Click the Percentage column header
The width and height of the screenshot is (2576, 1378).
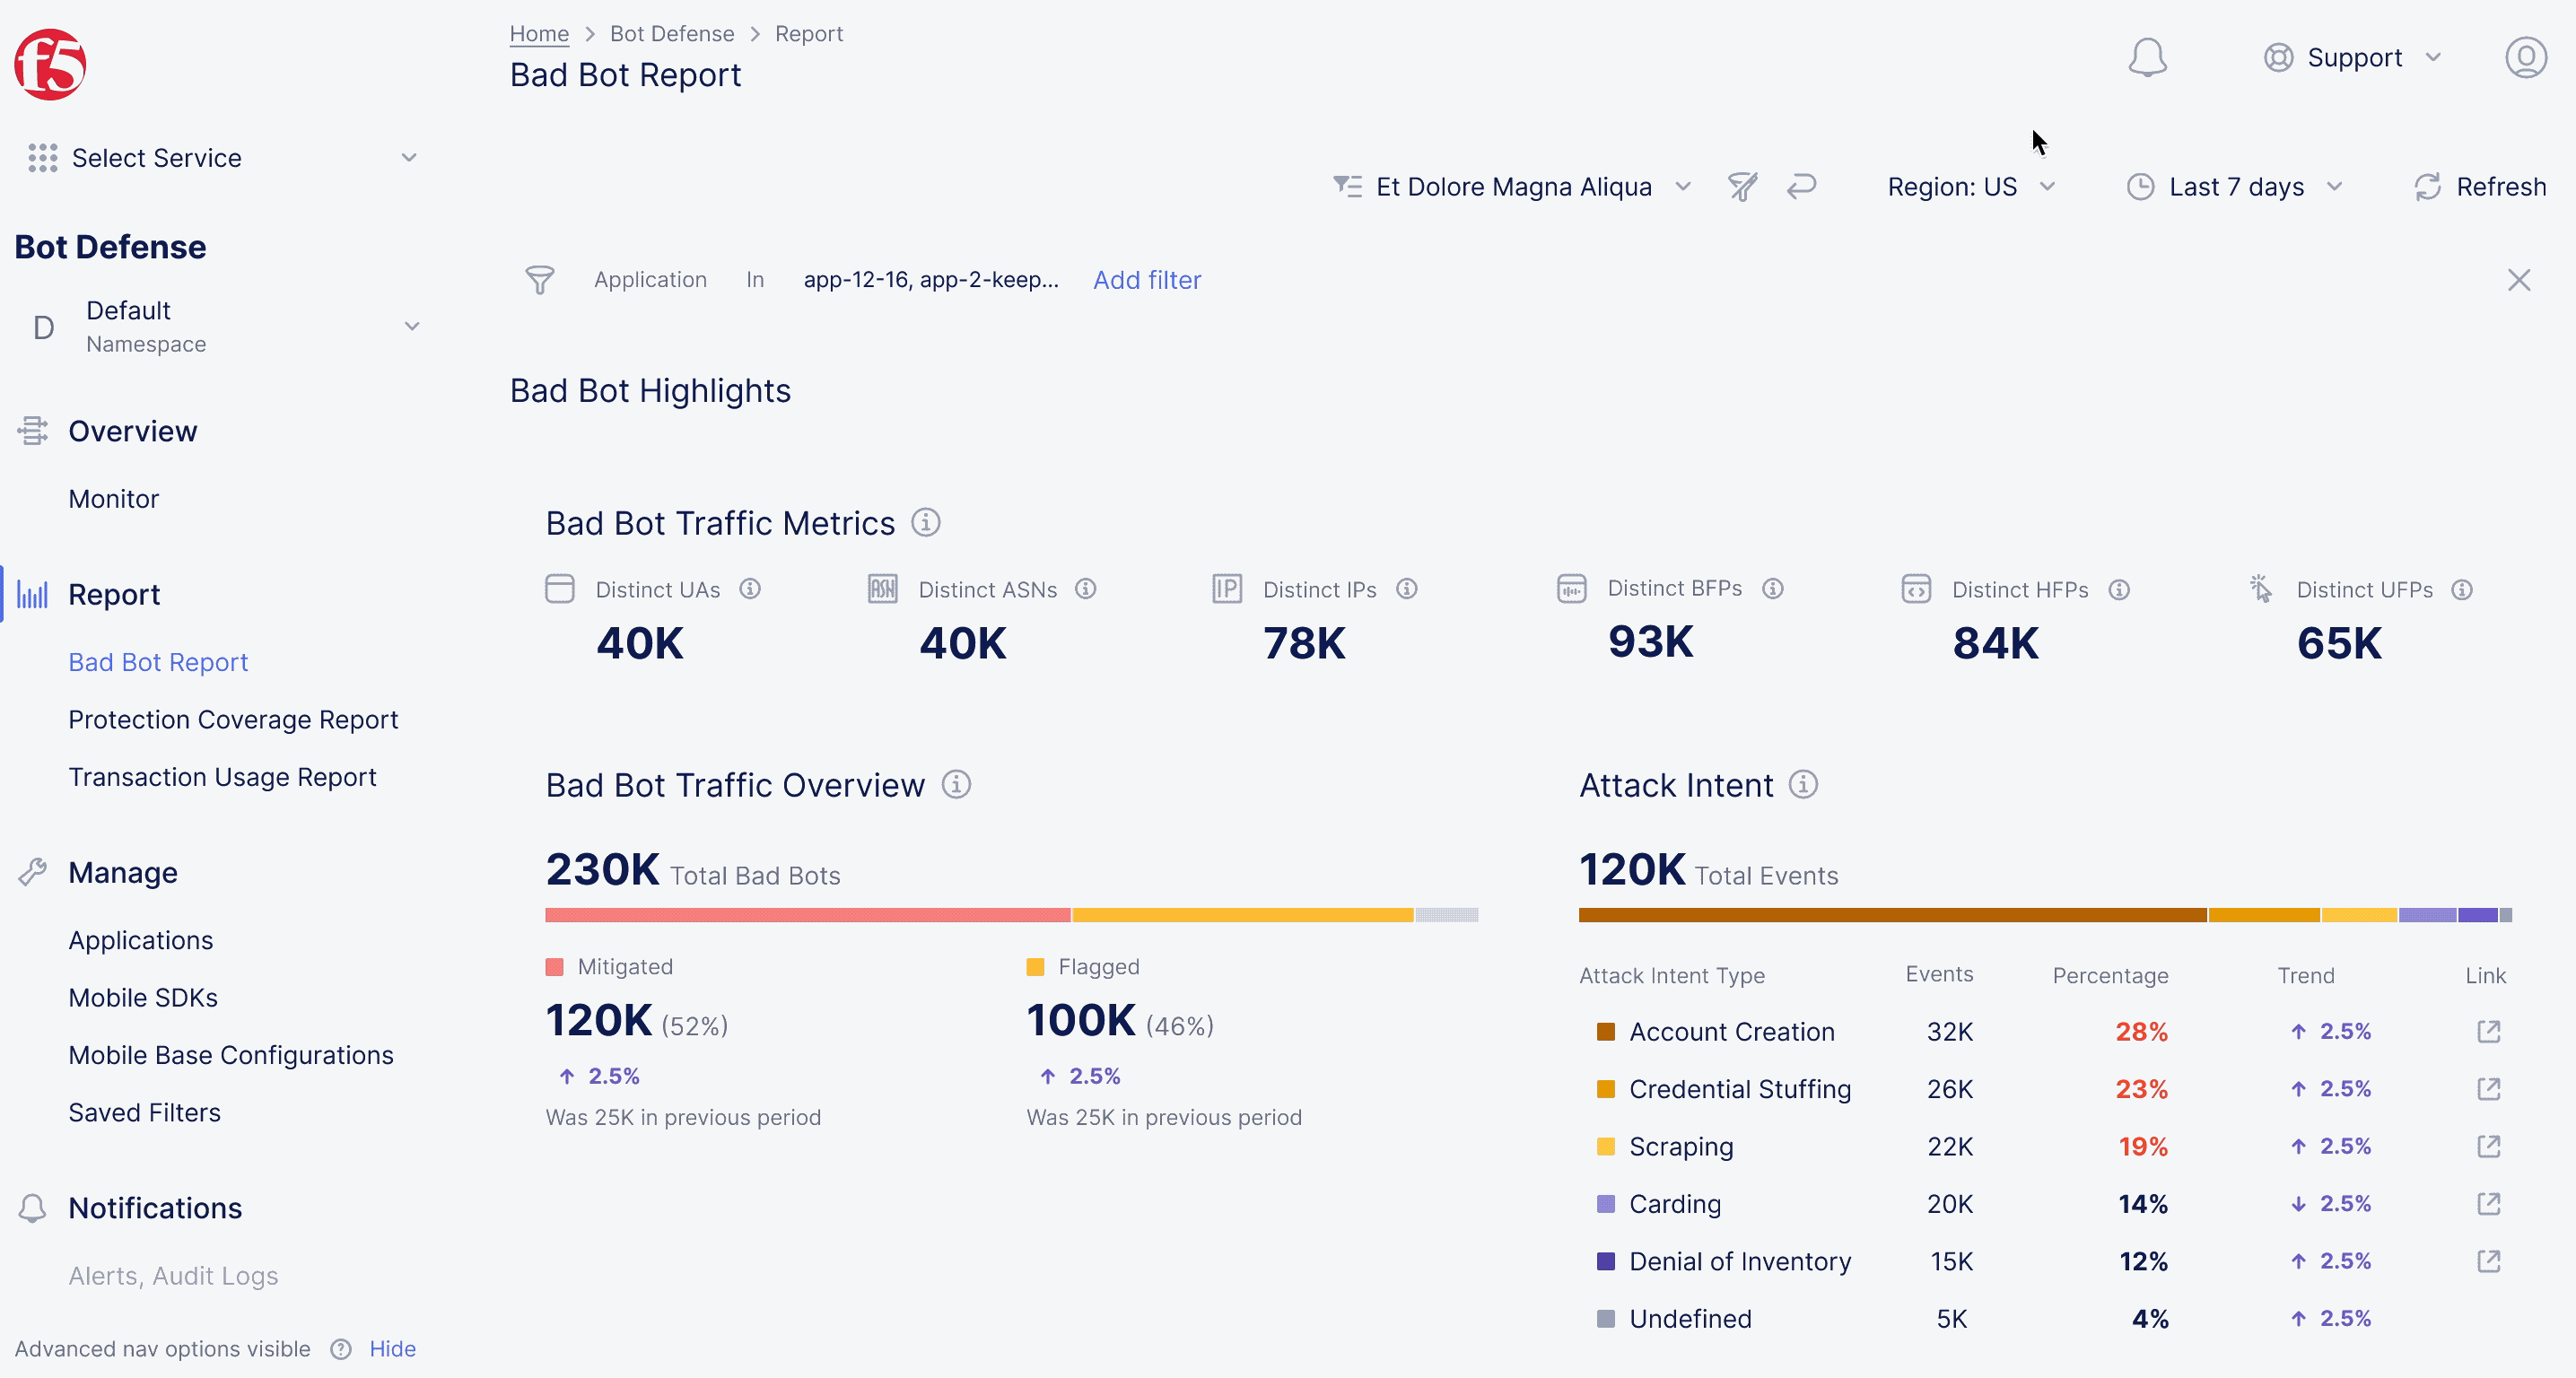(2110, 976)
